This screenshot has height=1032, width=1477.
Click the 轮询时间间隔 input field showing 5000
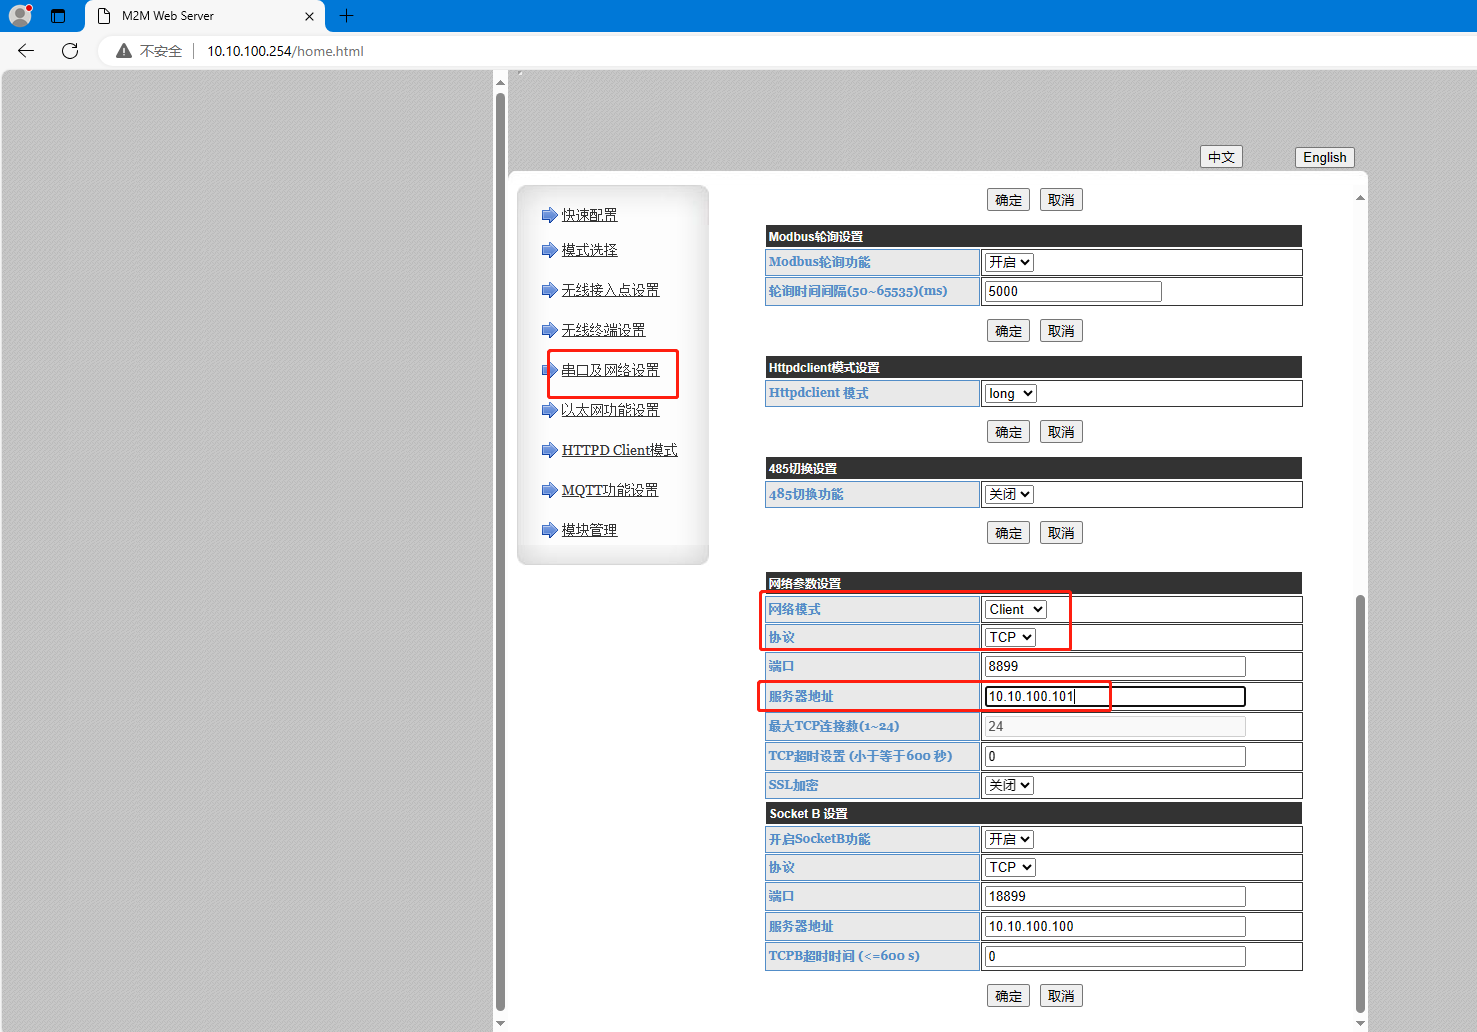click(x=1072, y=291)
